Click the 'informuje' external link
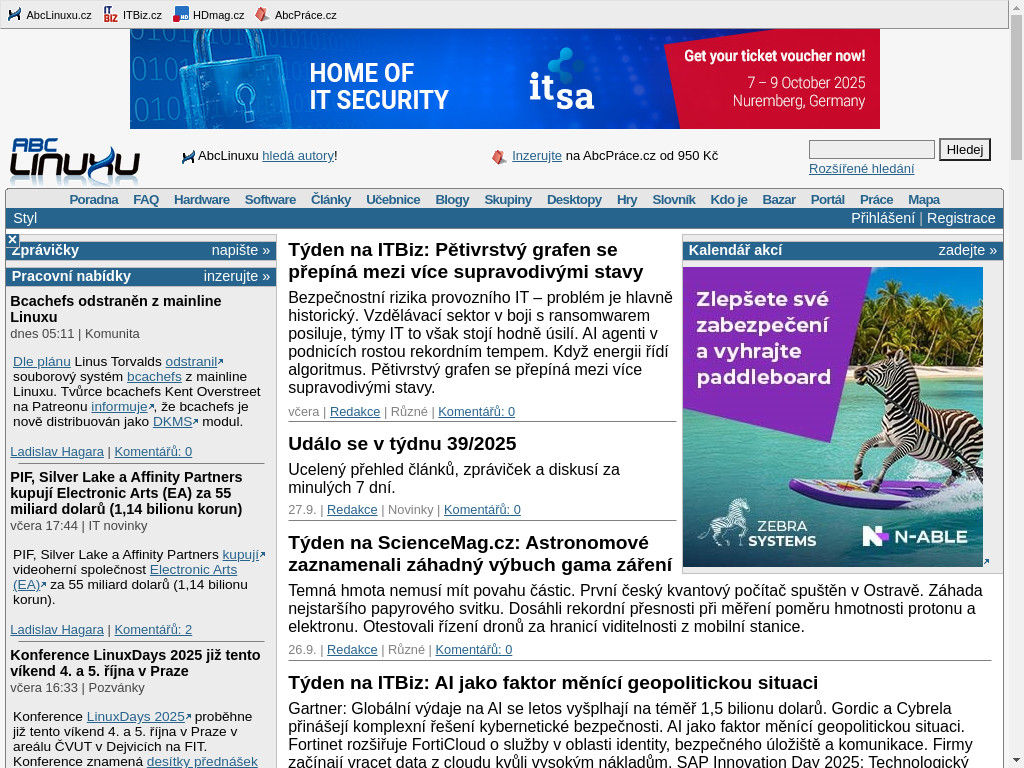The image size is (1024, 768). coord(121,406)
